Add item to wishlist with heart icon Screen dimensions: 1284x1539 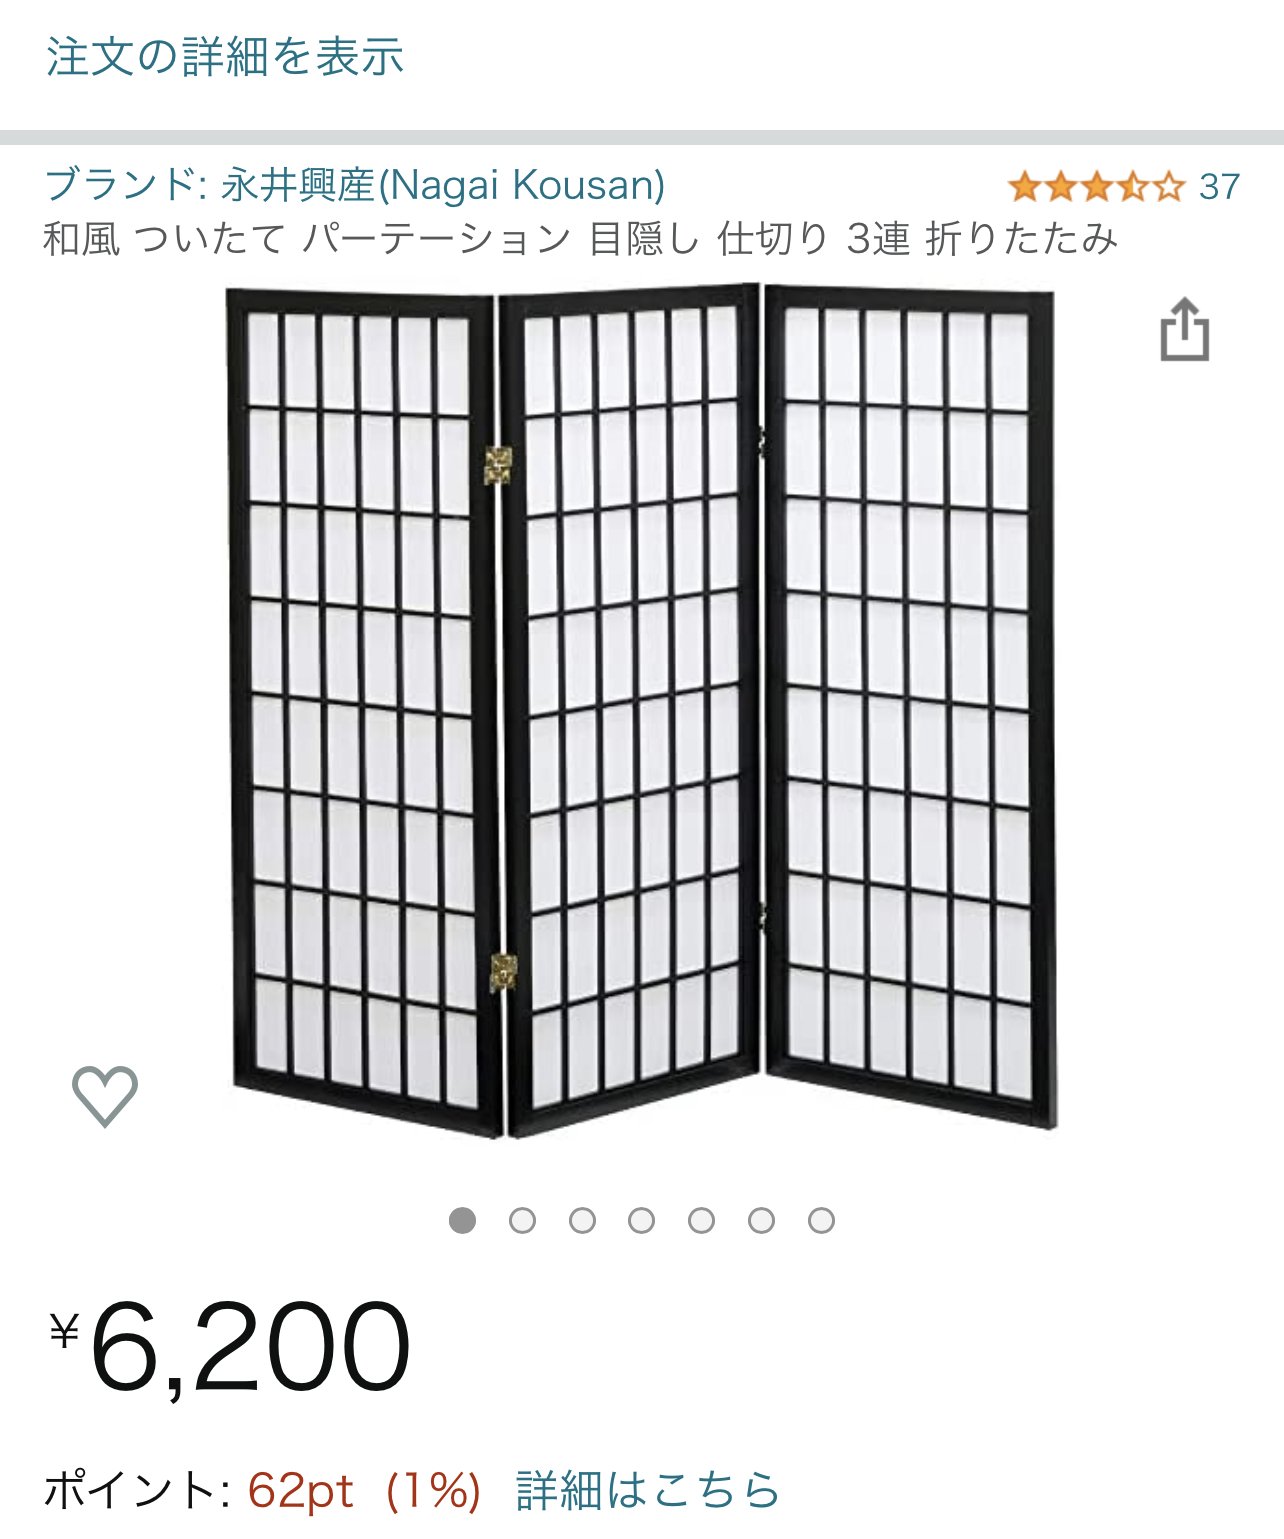[x=105, y=1096]
